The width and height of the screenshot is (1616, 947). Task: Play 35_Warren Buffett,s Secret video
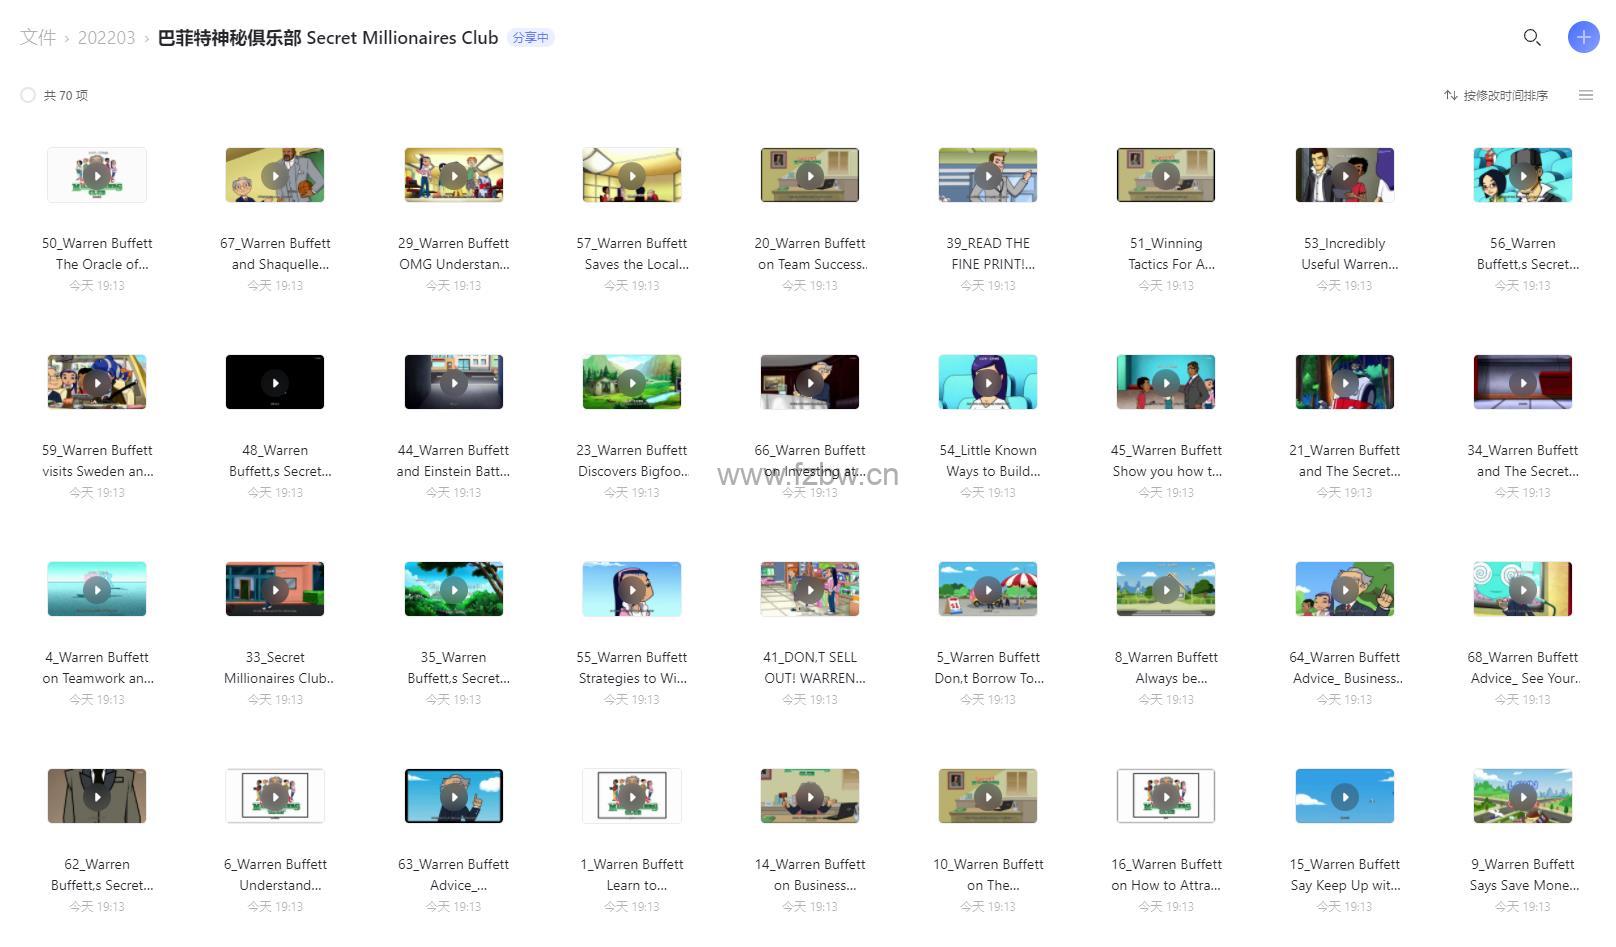coord(454,589)
